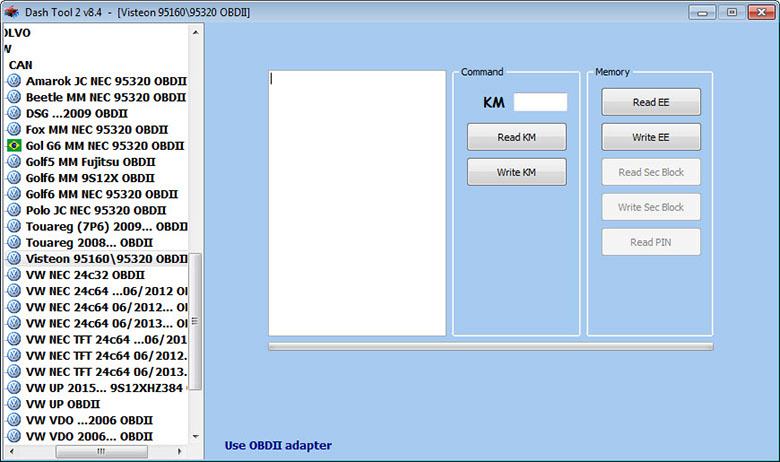Image resolution: width=780 pixels, height=462 pixels.
Task: Click the horizontal scrollbar thumb of vehicle list
Action: (x=101, y=452)
